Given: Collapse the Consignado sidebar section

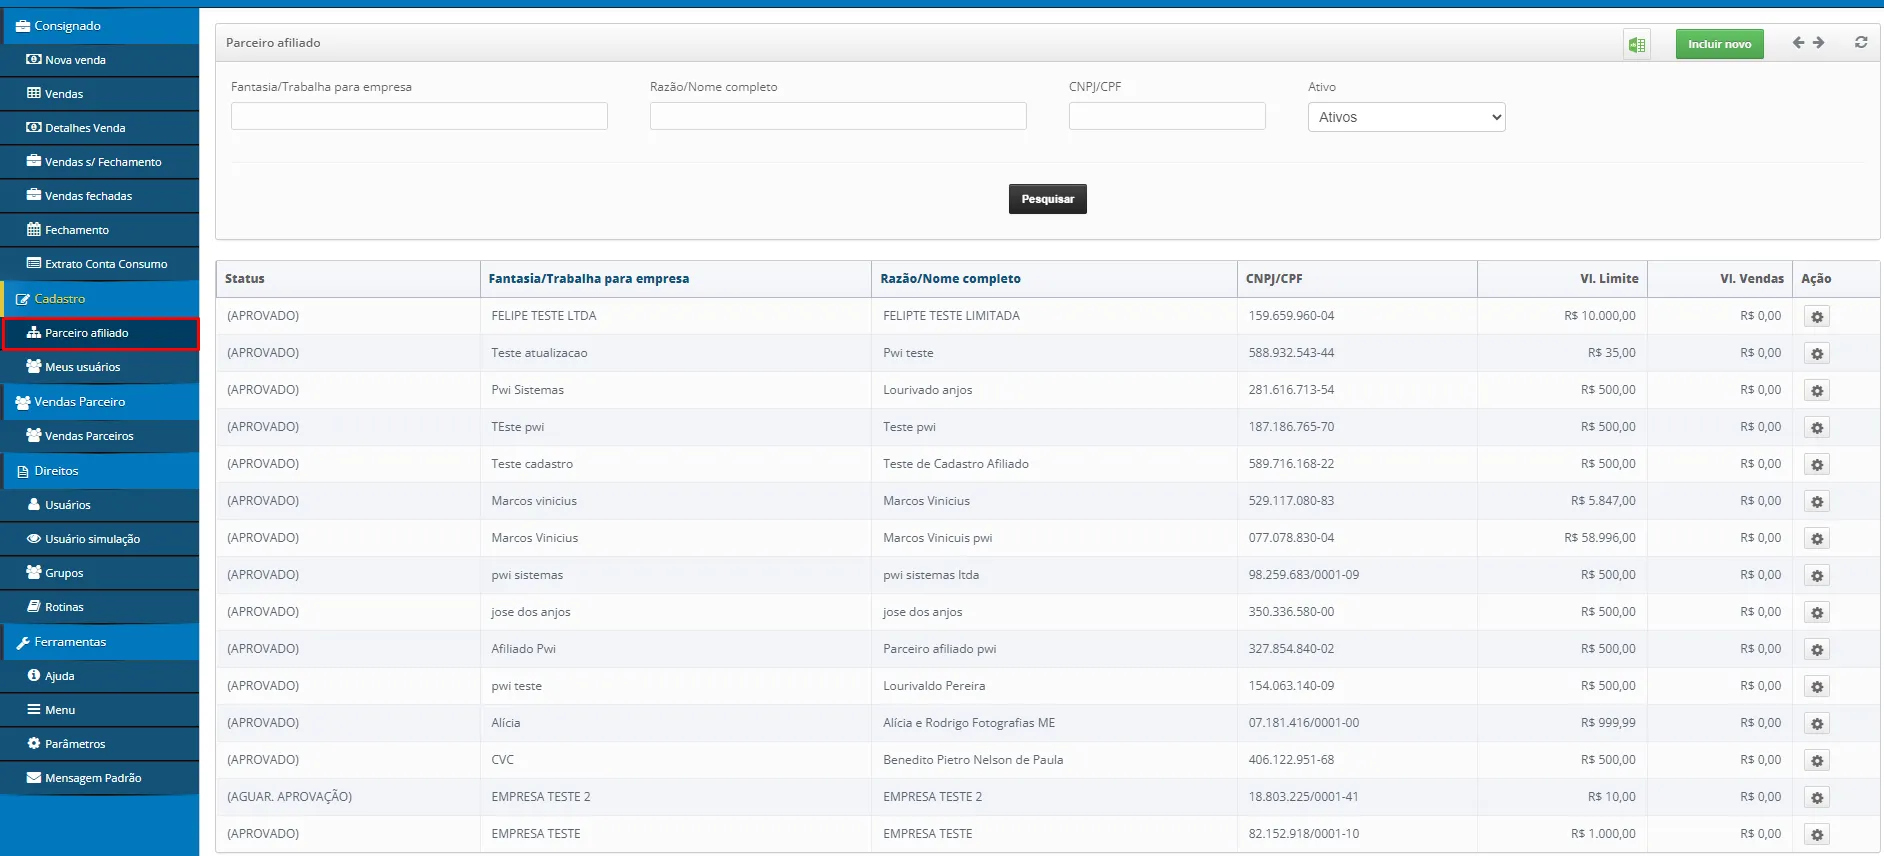Looking at the screenshot, I should (x=67, y=26).
